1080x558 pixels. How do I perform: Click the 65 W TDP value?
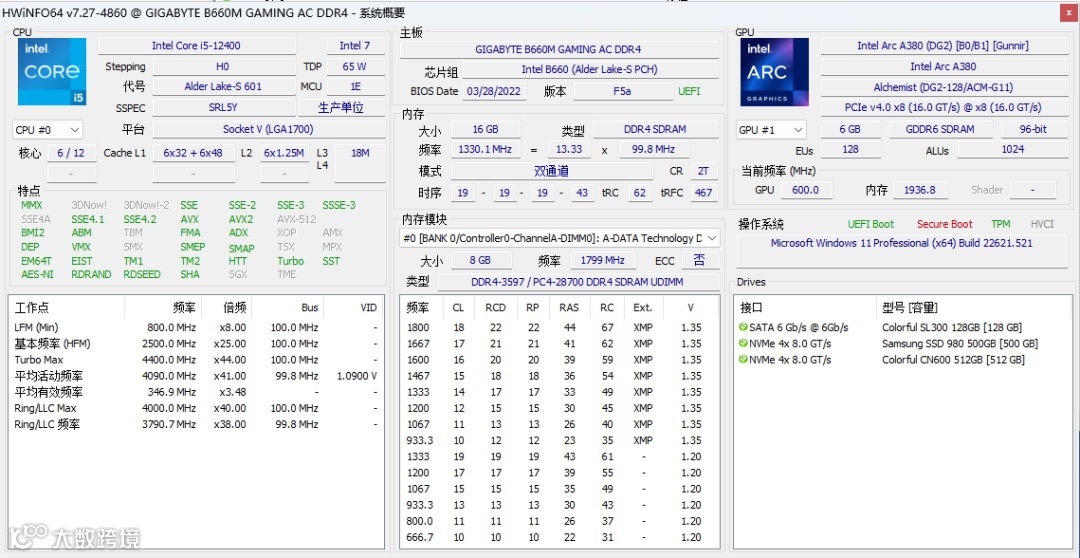(354, 67)
